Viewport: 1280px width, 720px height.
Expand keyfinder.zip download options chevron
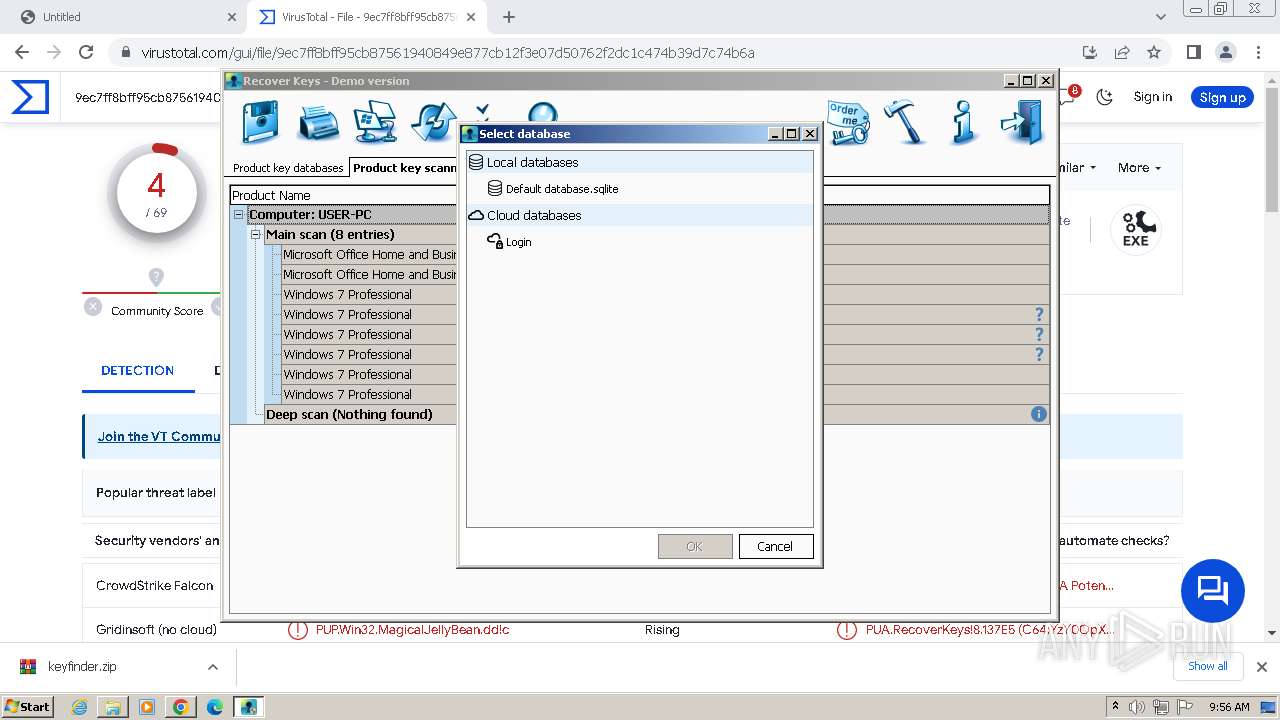click(212, 667)
